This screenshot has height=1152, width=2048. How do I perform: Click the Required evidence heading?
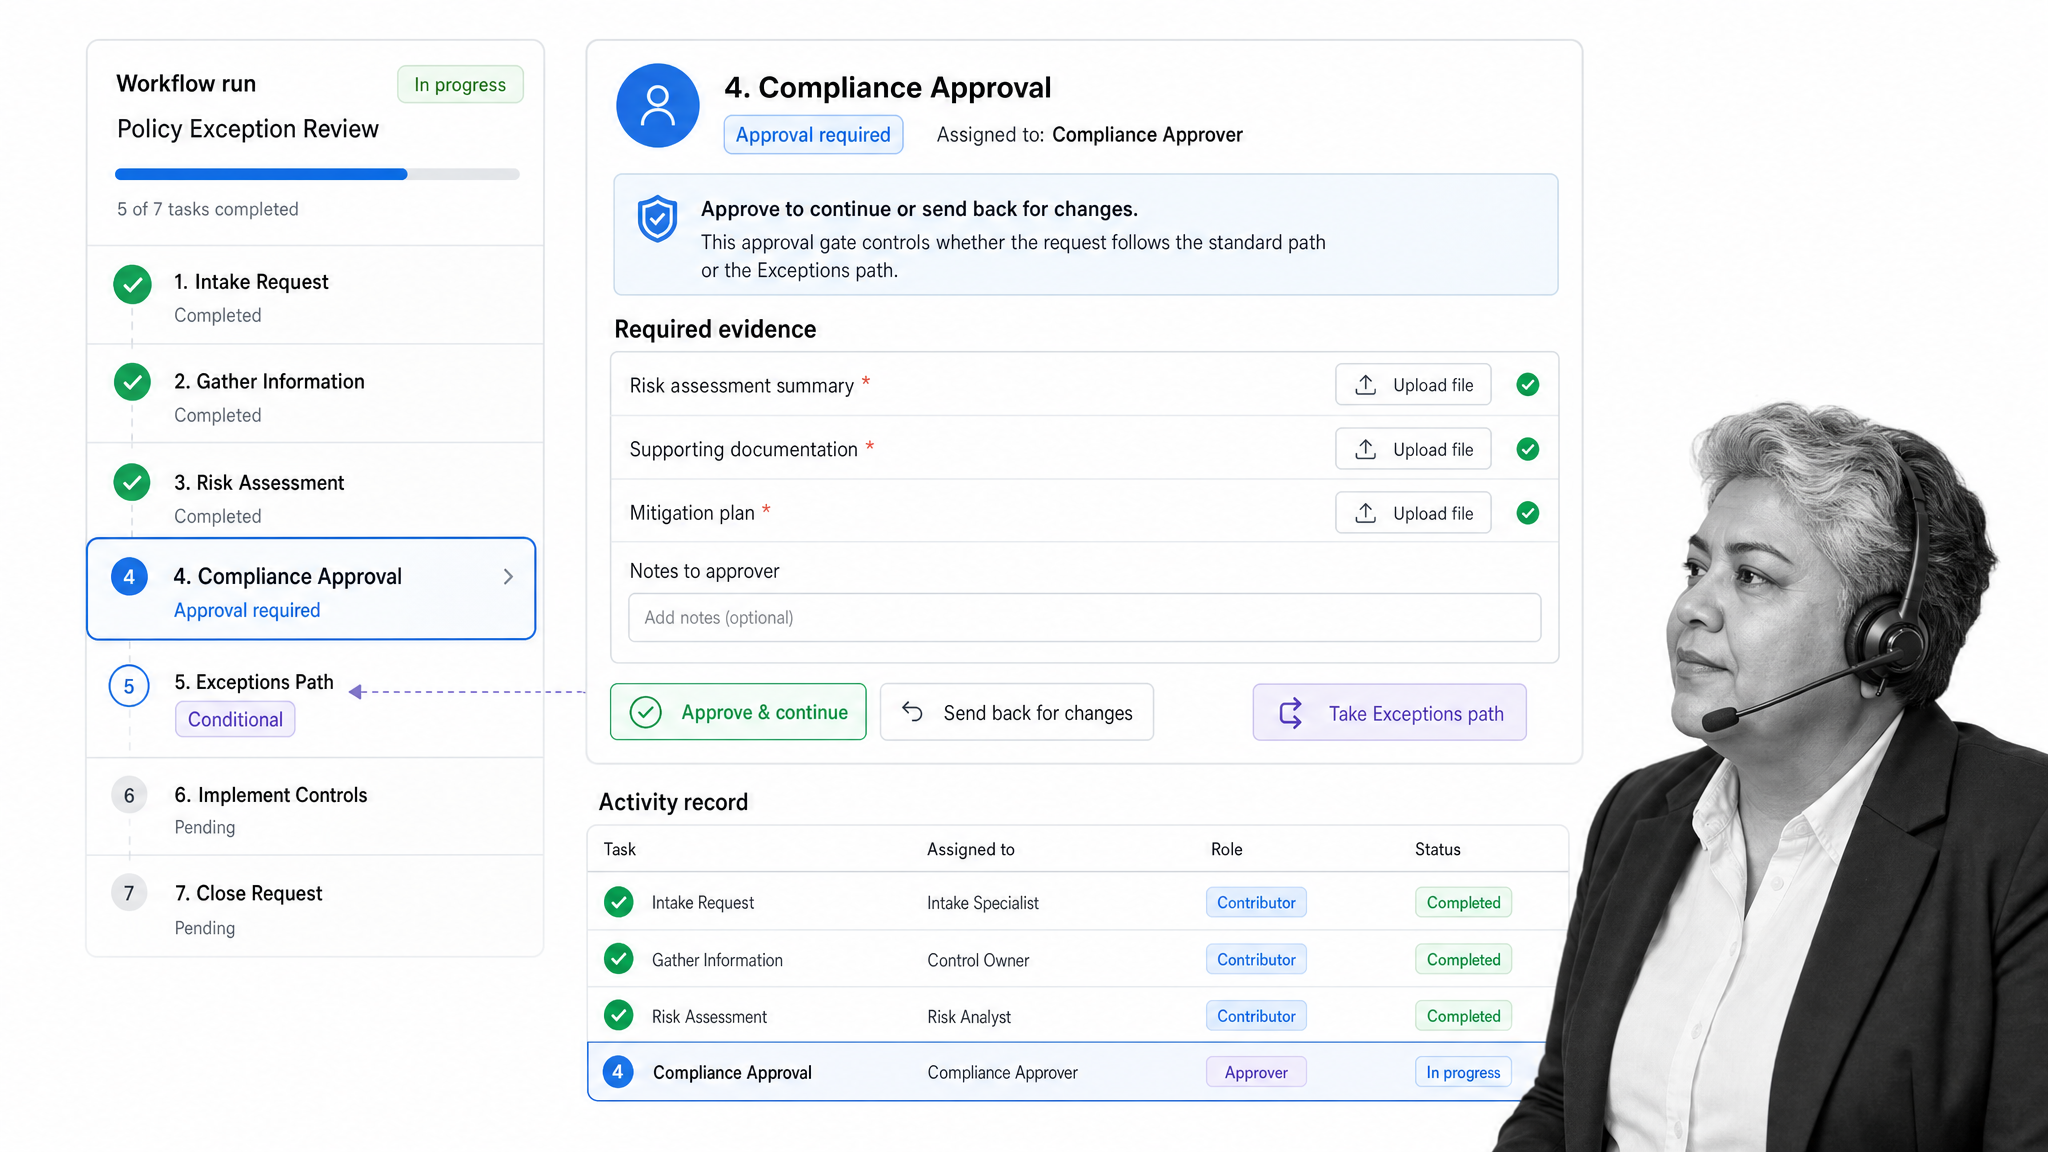(x=715, y=329)
